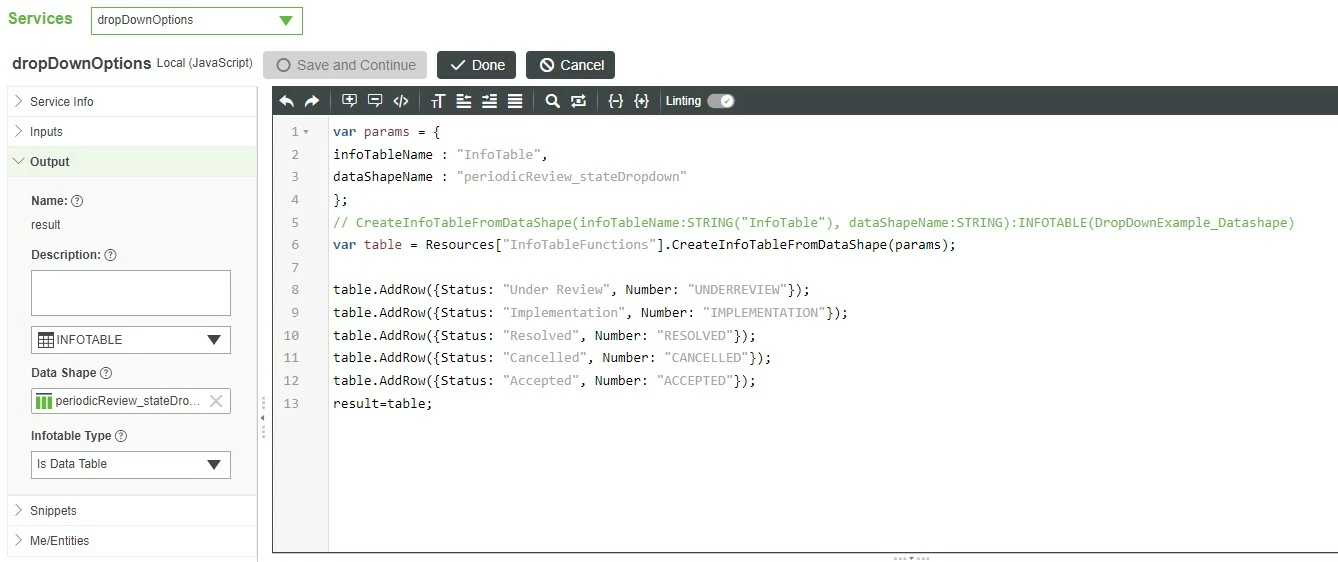This screenshot has height=562, width=1338.
Task: Open the Services dropDownOptions dropdown
Action: pos(197,20)
